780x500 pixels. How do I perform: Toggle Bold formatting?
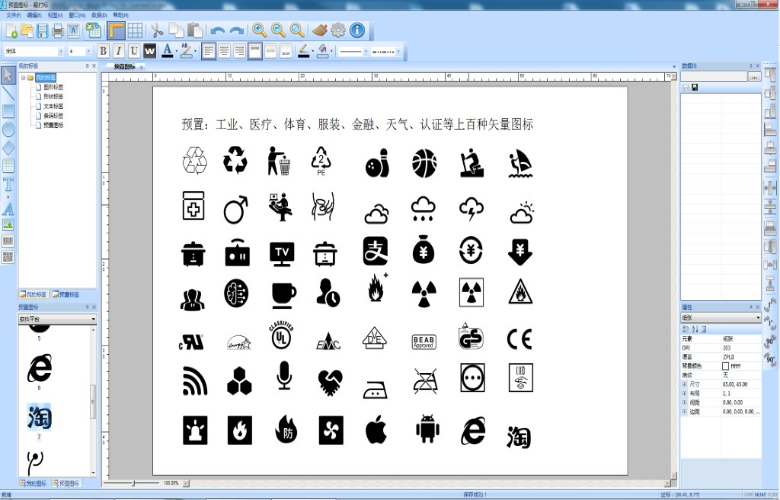click(x=103, y=51)
